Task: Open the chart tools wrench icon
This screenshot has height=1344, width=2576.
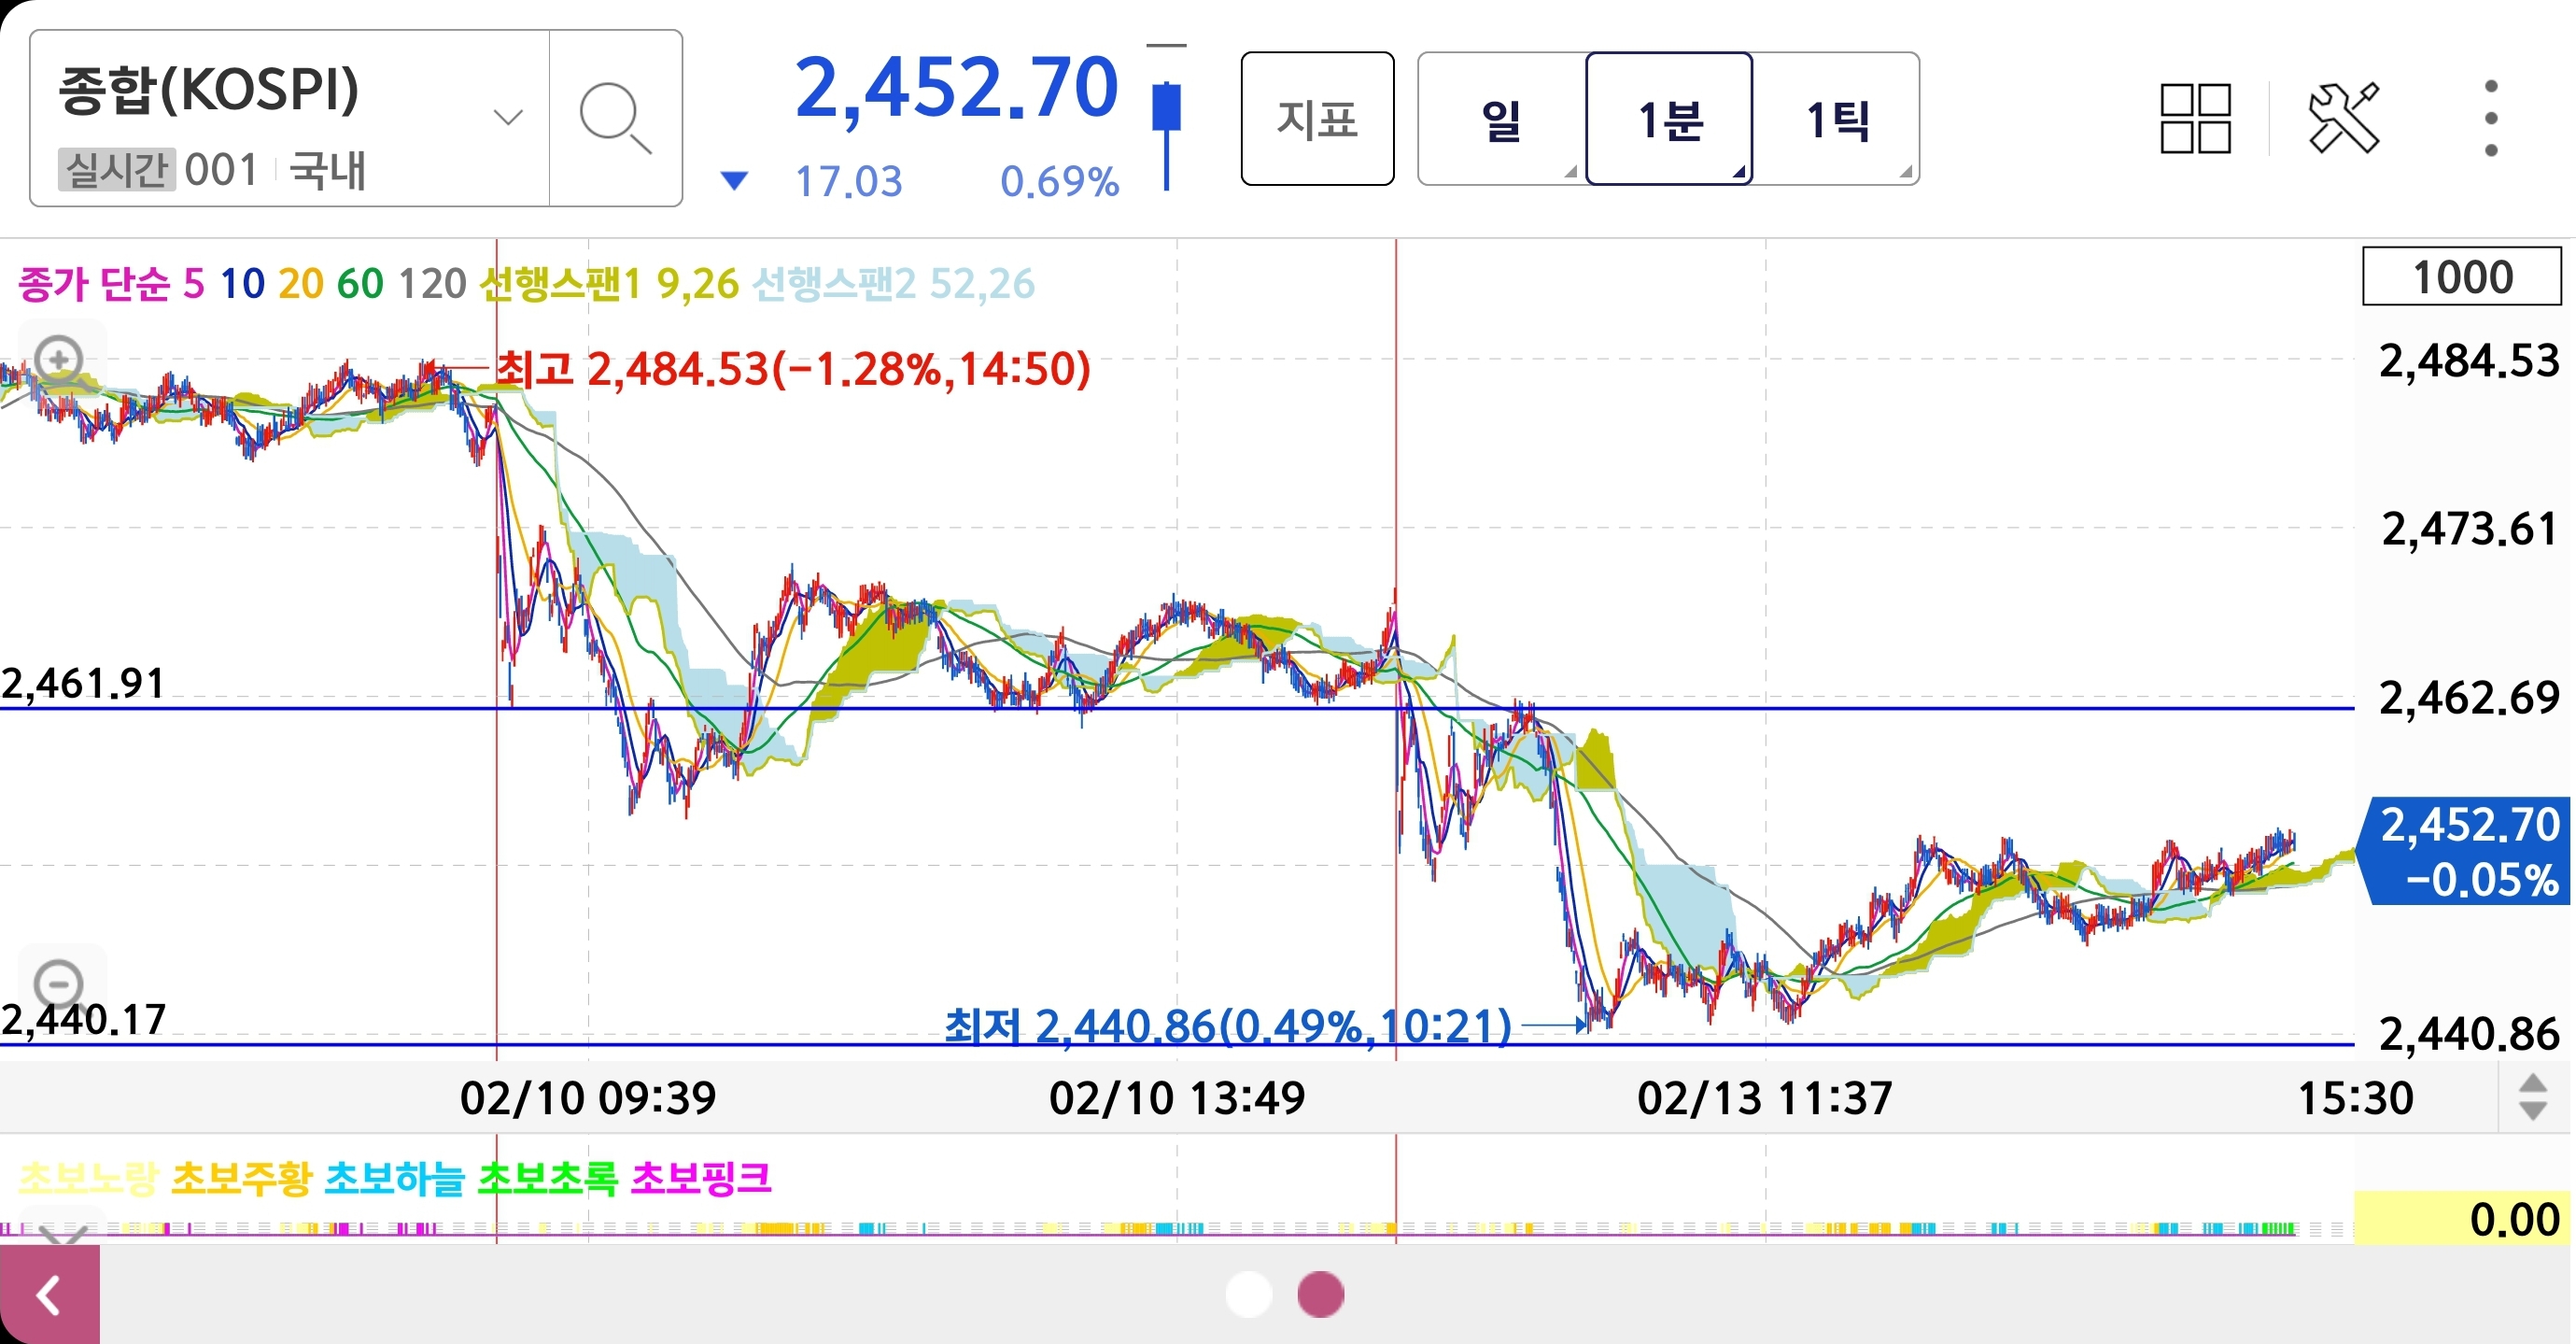Action: tap(2343, 118)
